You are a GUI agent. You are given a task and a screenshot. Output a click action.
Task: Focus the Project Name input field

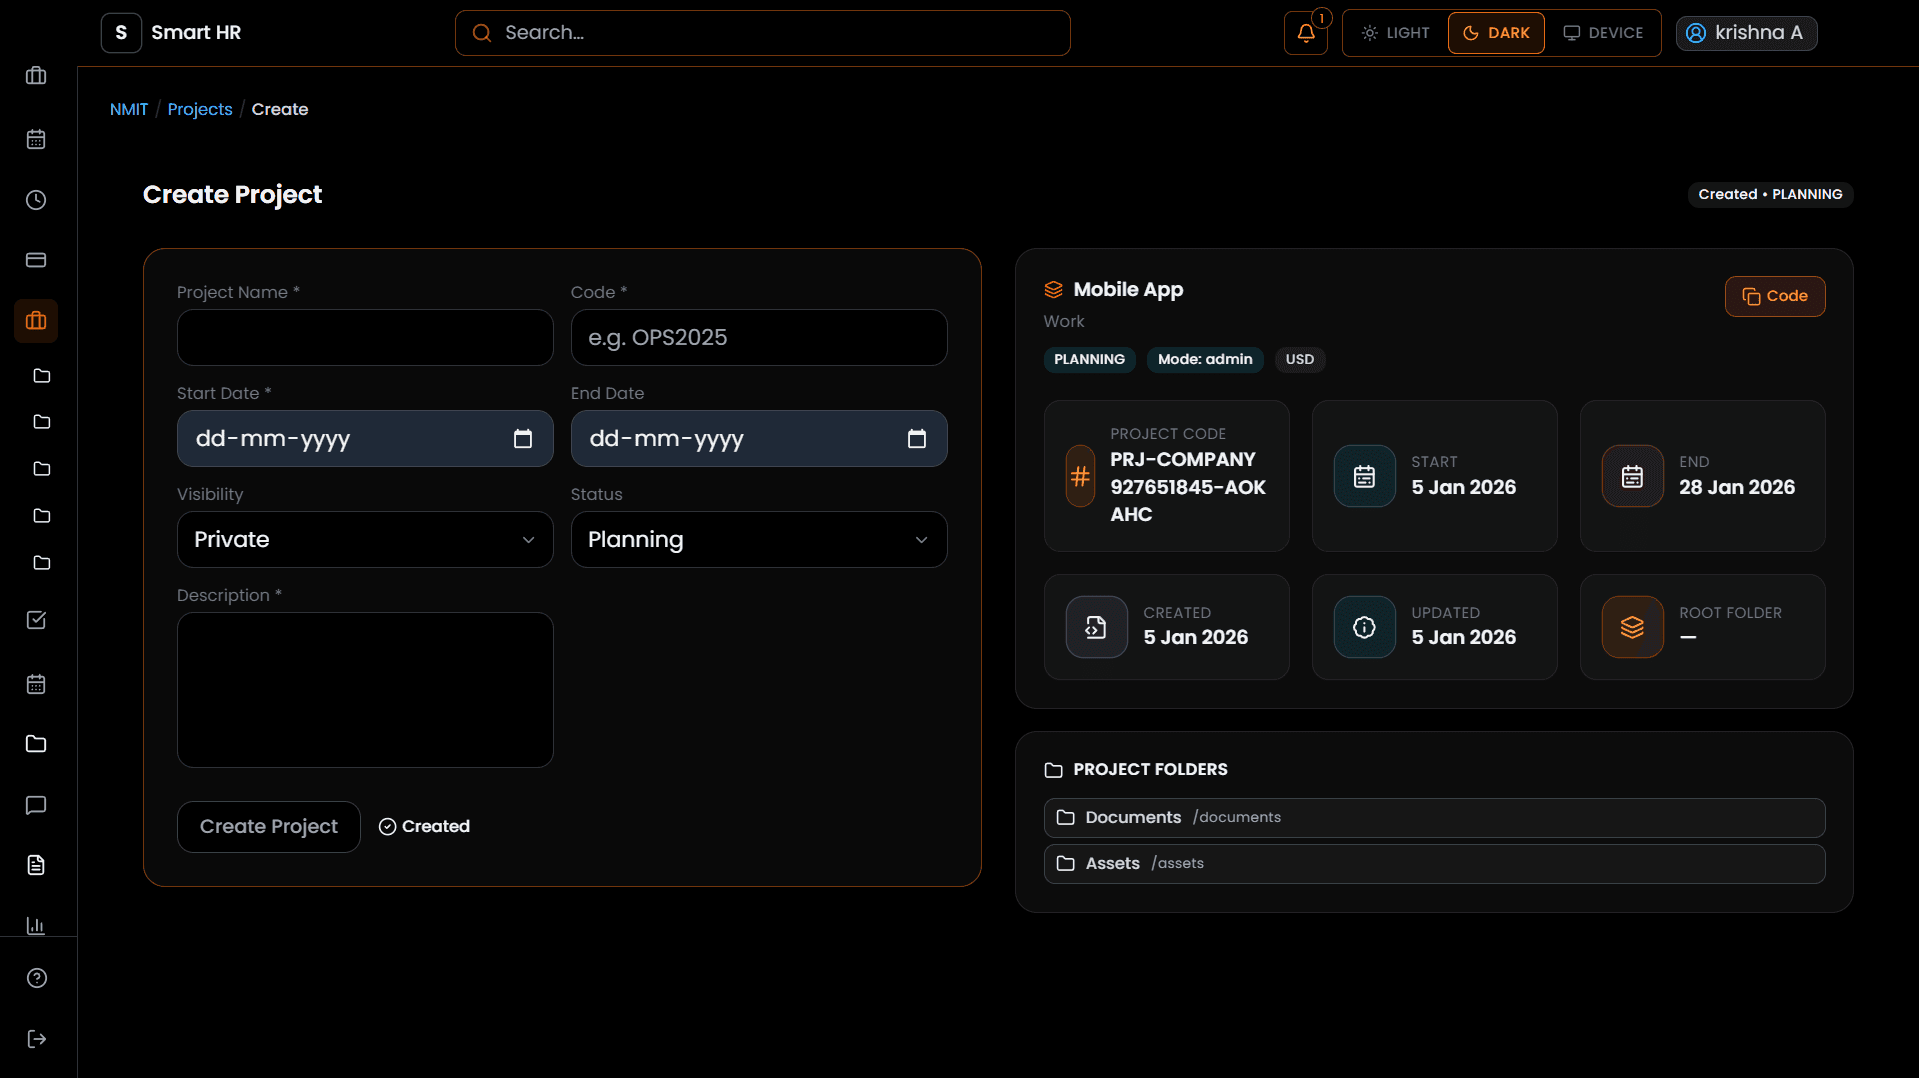[x=365, y=338]
